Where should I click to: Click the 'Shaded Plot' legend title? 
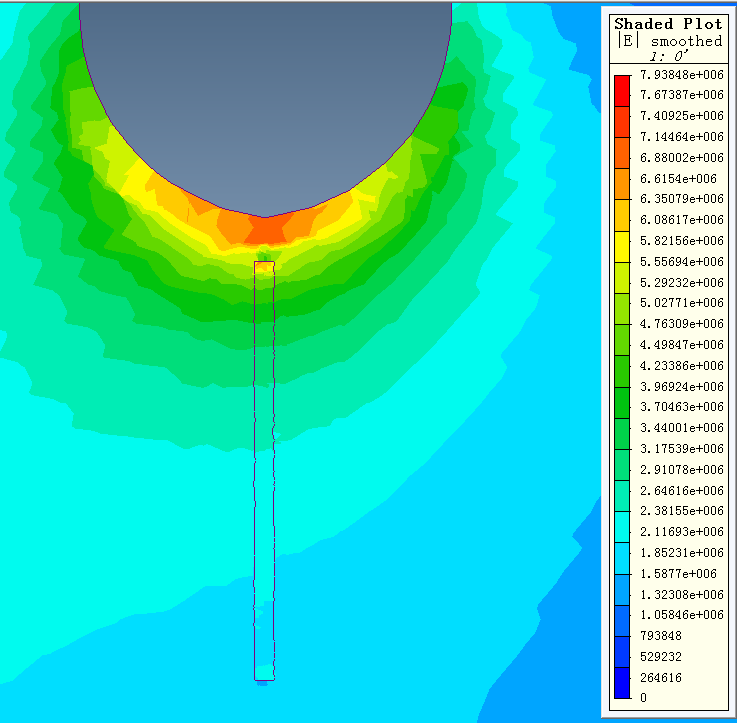[x=668, y=24]
